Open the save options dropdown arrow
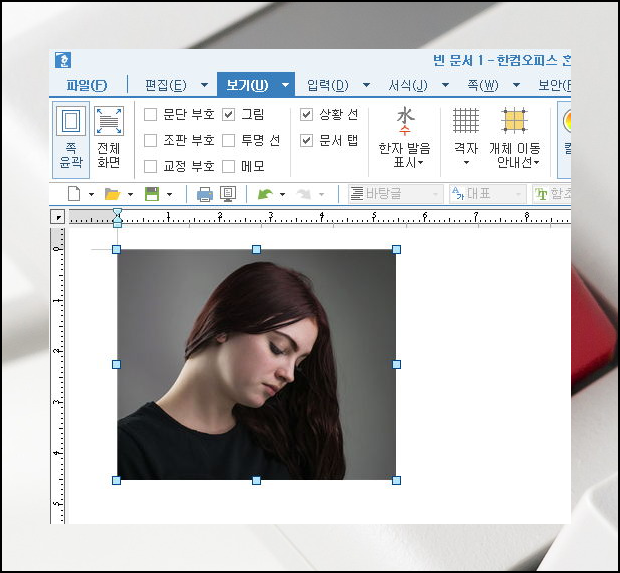Image resolution: width=620 pixels, height=573 pixels. pos(169,195)
